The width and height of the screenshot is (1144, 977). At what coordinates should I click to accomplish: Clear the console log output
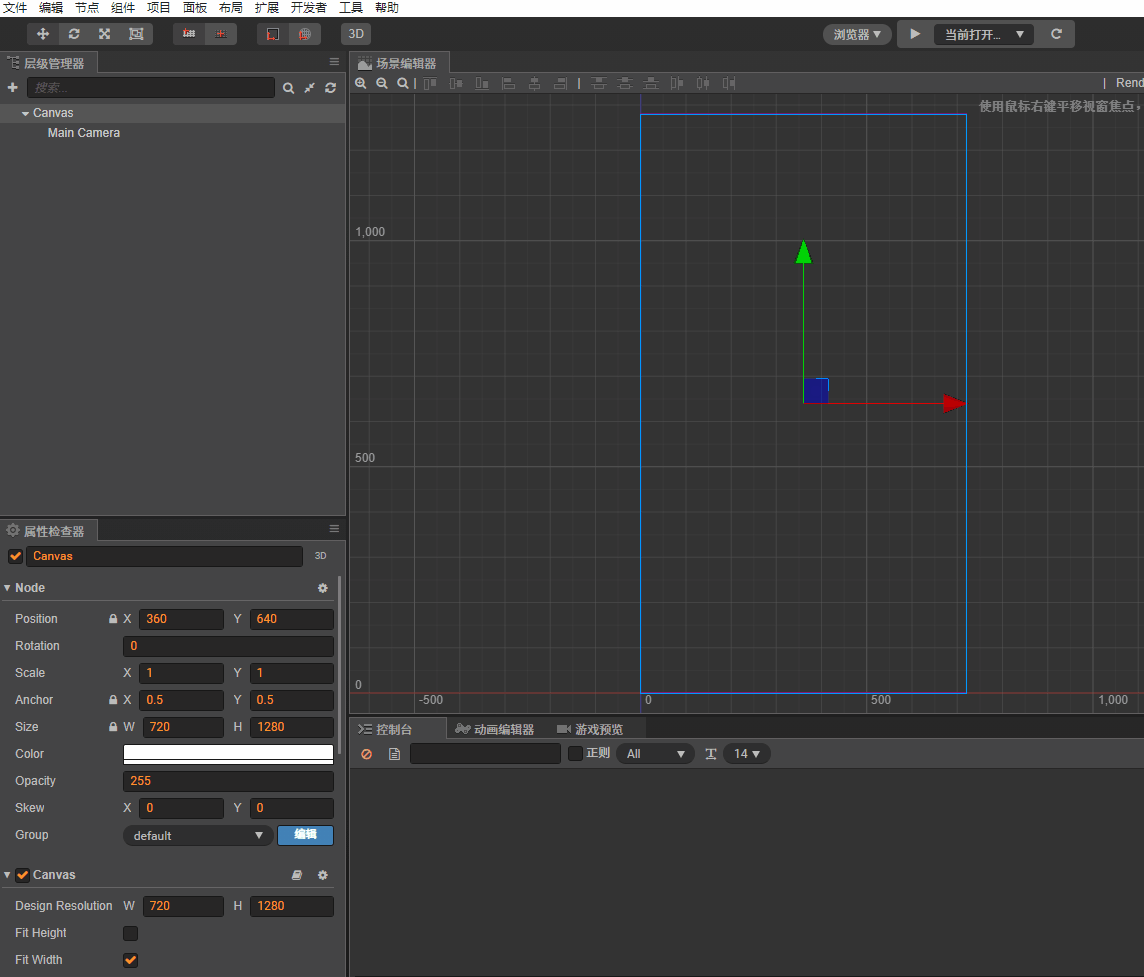tap(366, 754)
